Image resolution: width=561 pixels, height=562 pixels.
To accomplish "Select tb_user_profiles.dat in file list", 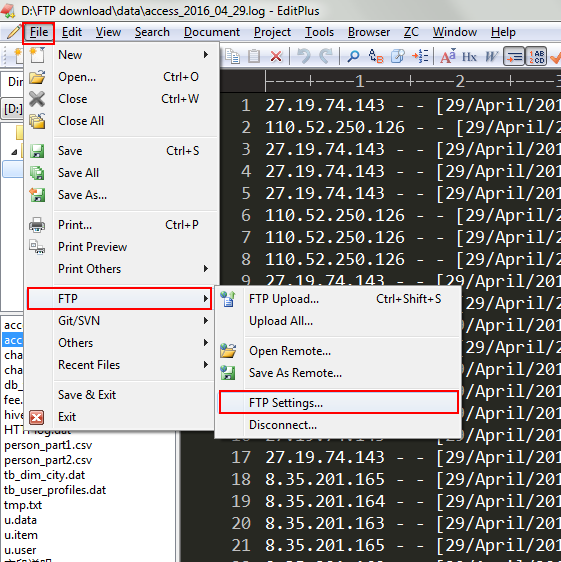I will click(x=55, y=490).
